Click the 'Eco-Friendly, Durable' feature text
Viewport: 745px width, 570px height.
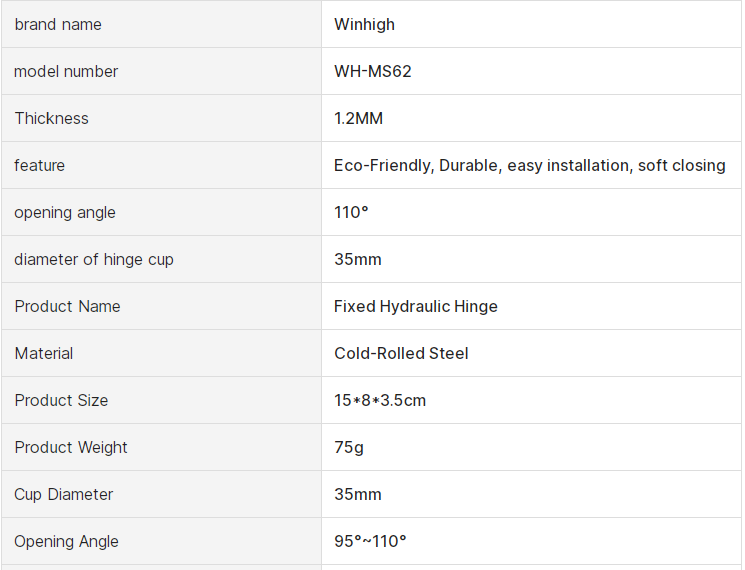(x=417, y=165)
